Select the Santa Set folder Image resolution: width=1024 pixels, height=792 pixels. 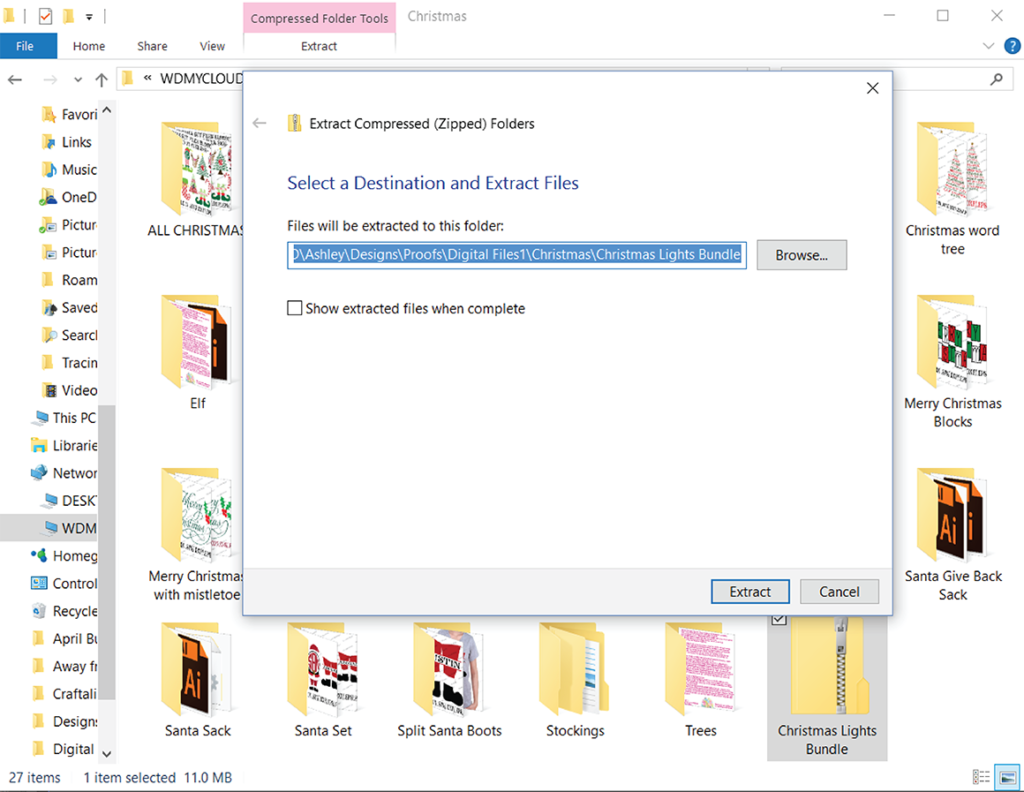[323, 680]
